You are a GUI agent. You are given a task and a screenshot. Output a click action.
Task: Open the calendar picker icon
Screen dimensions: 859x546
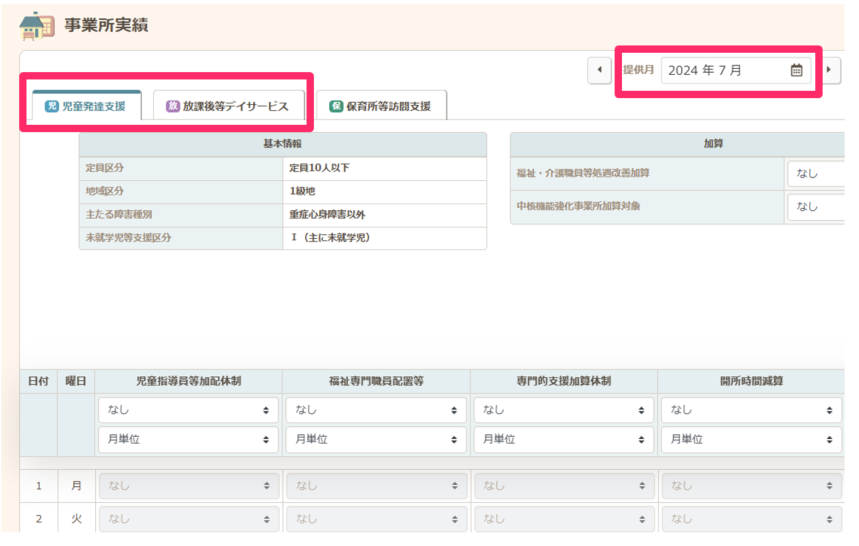(796, 70)
